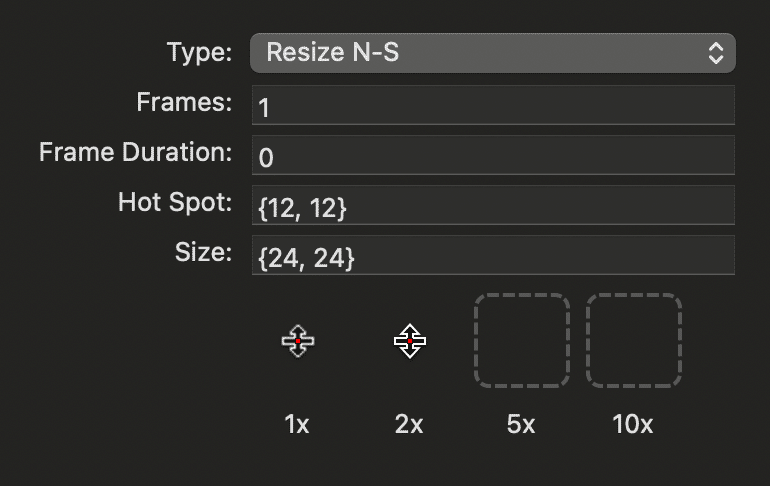
Task: Select the empty 10x image slot
Action: click(634, 341)
